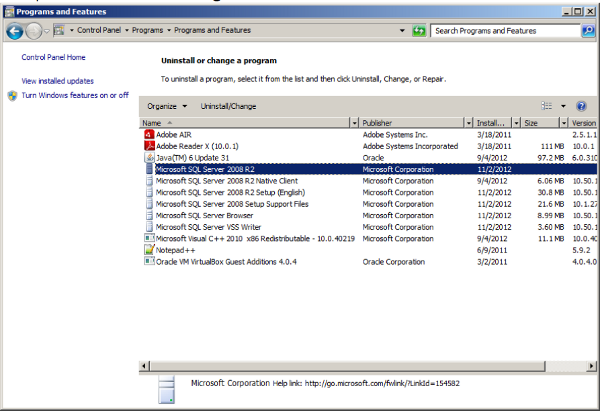
Task: Open View installed updates link
Action: (57, 81)
